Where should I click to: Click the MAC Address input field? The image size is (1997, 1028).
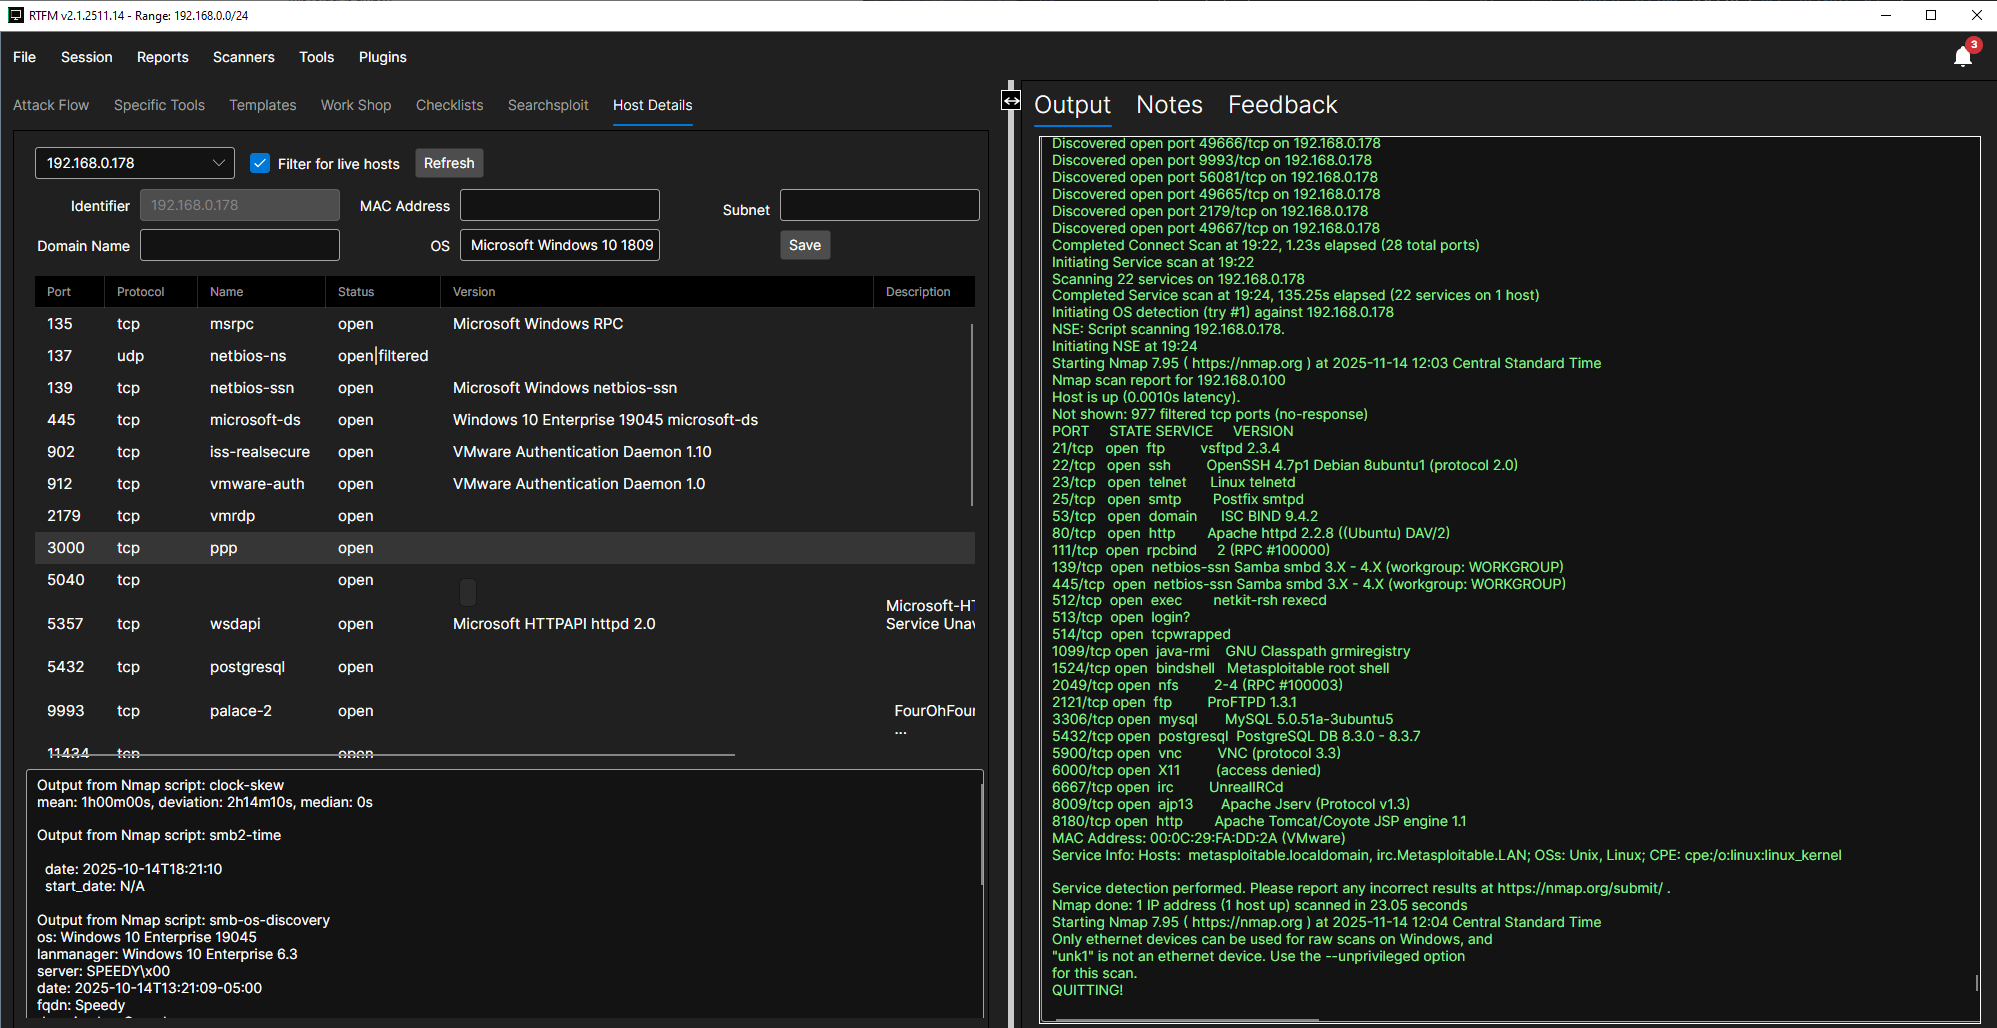click(x=559, y=205)
